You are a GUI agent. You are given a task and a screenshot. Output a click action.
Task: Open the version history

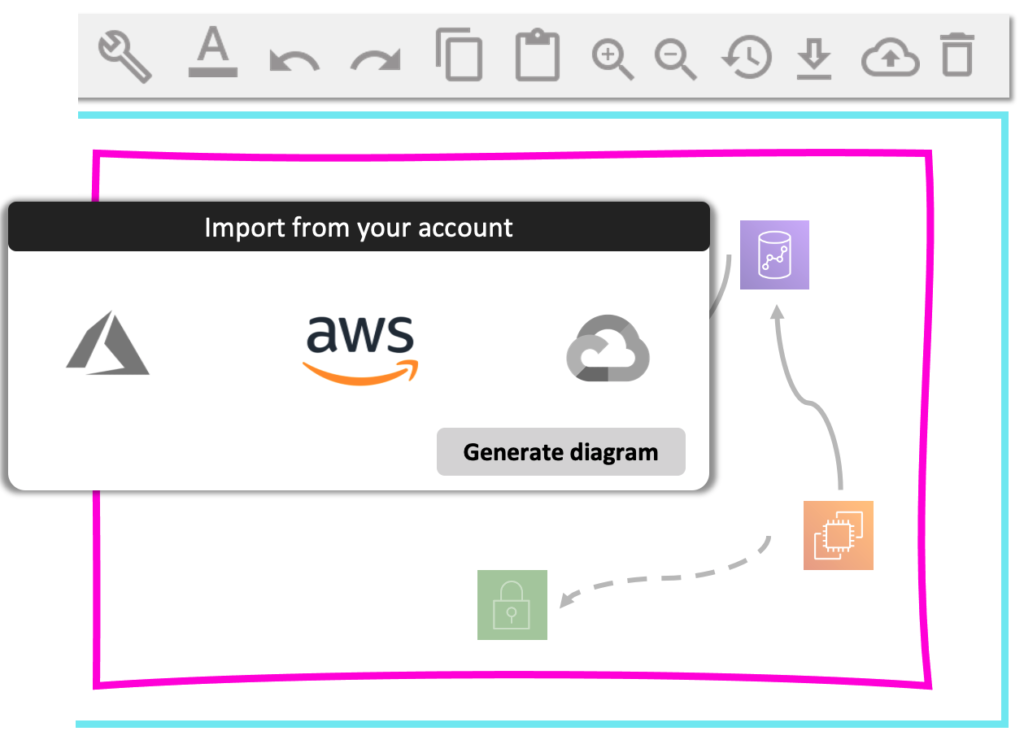746,57
